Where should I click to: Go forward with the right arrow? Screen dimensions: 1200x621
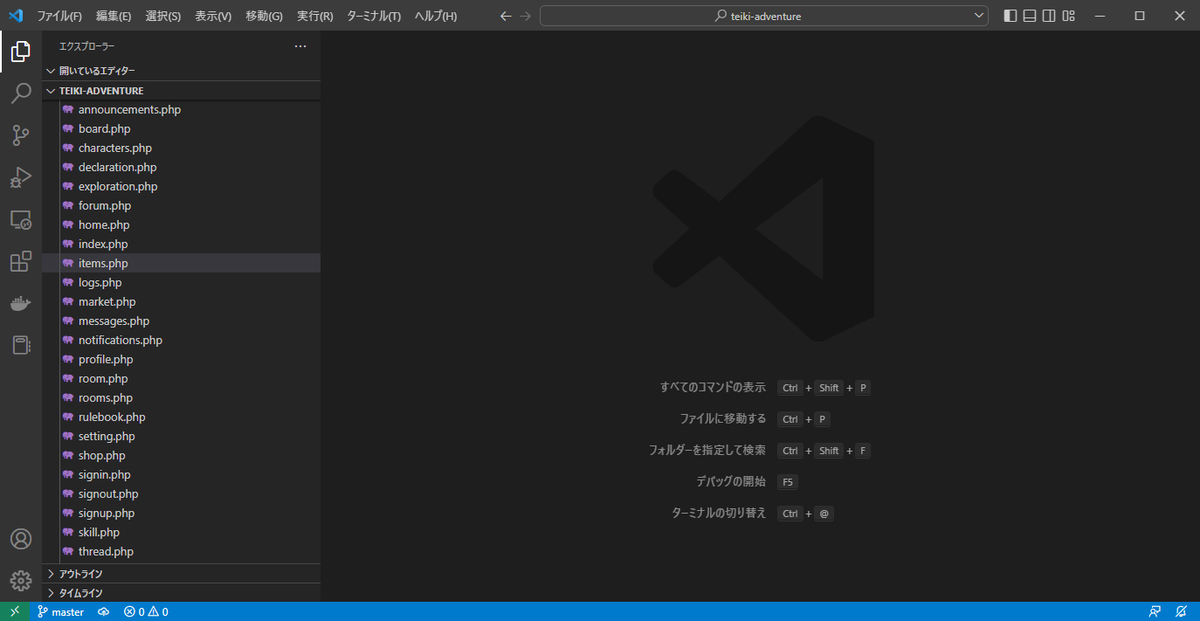pos(526,16)
